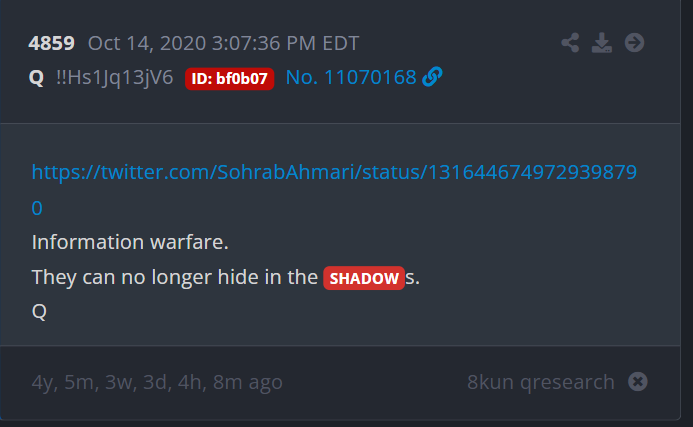Image resolution: width=693 pixels, height=427 pixels.
Task: Click the bold Q author name
Action: 36,78
